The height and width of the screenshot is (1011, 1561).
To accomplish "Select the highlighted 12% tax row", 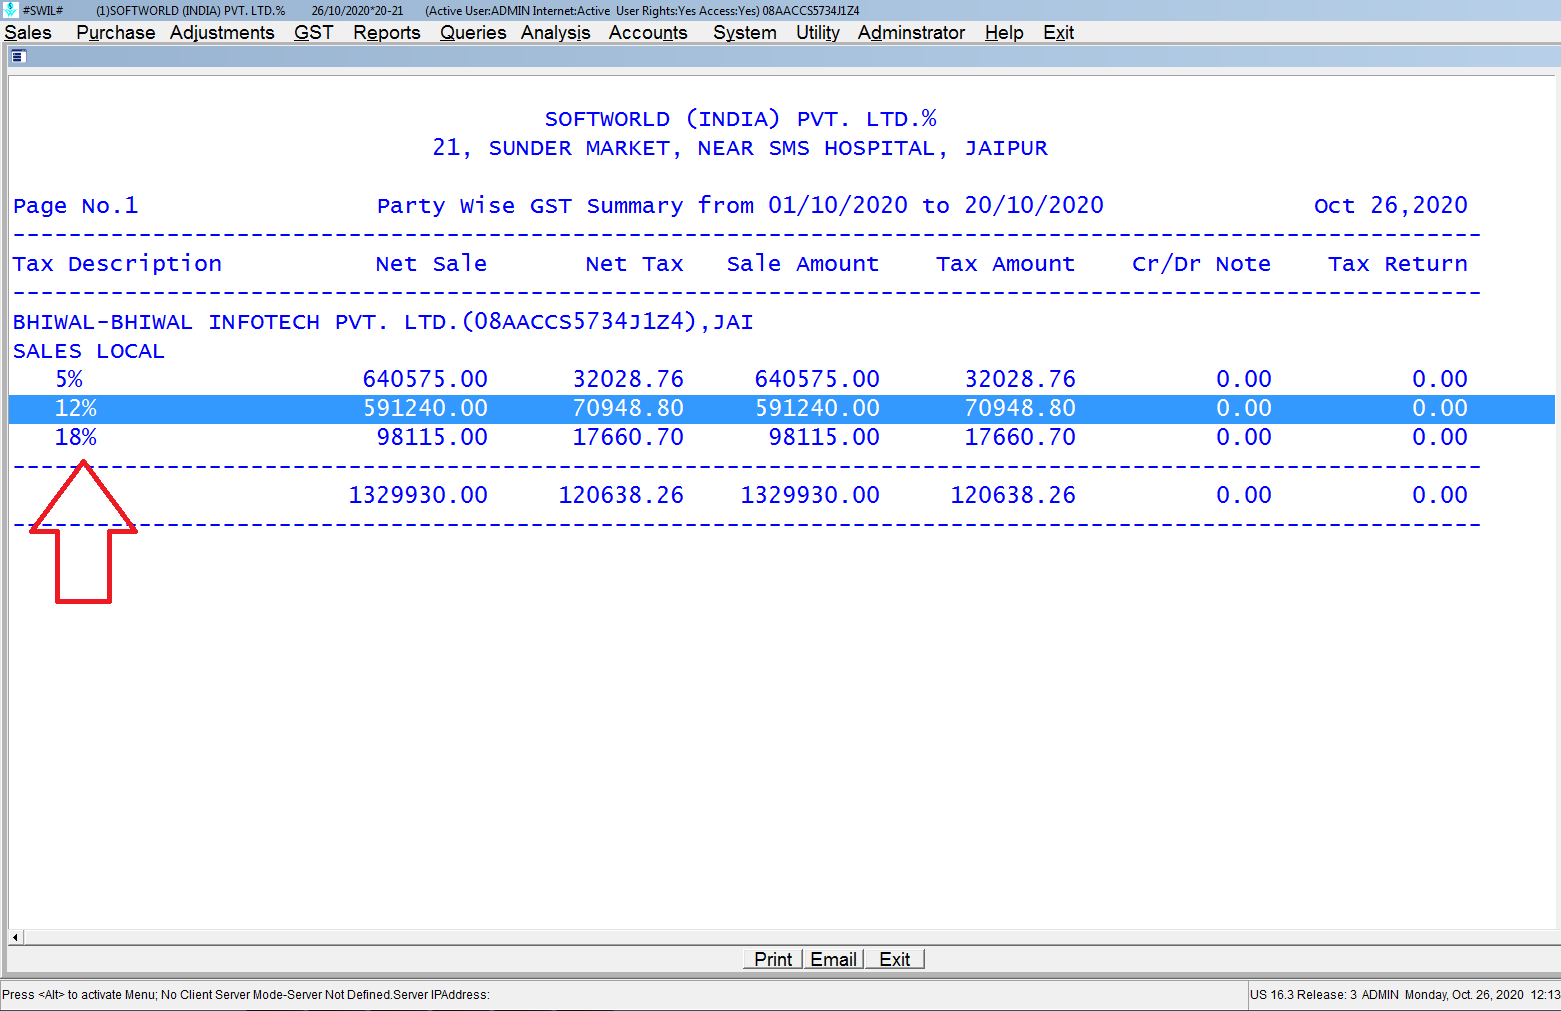I will (x=781, y=408).
